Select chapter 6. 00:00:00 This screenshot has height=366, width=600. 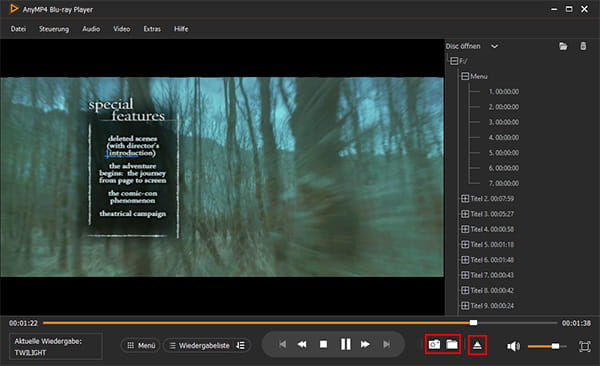coord(504,168)
